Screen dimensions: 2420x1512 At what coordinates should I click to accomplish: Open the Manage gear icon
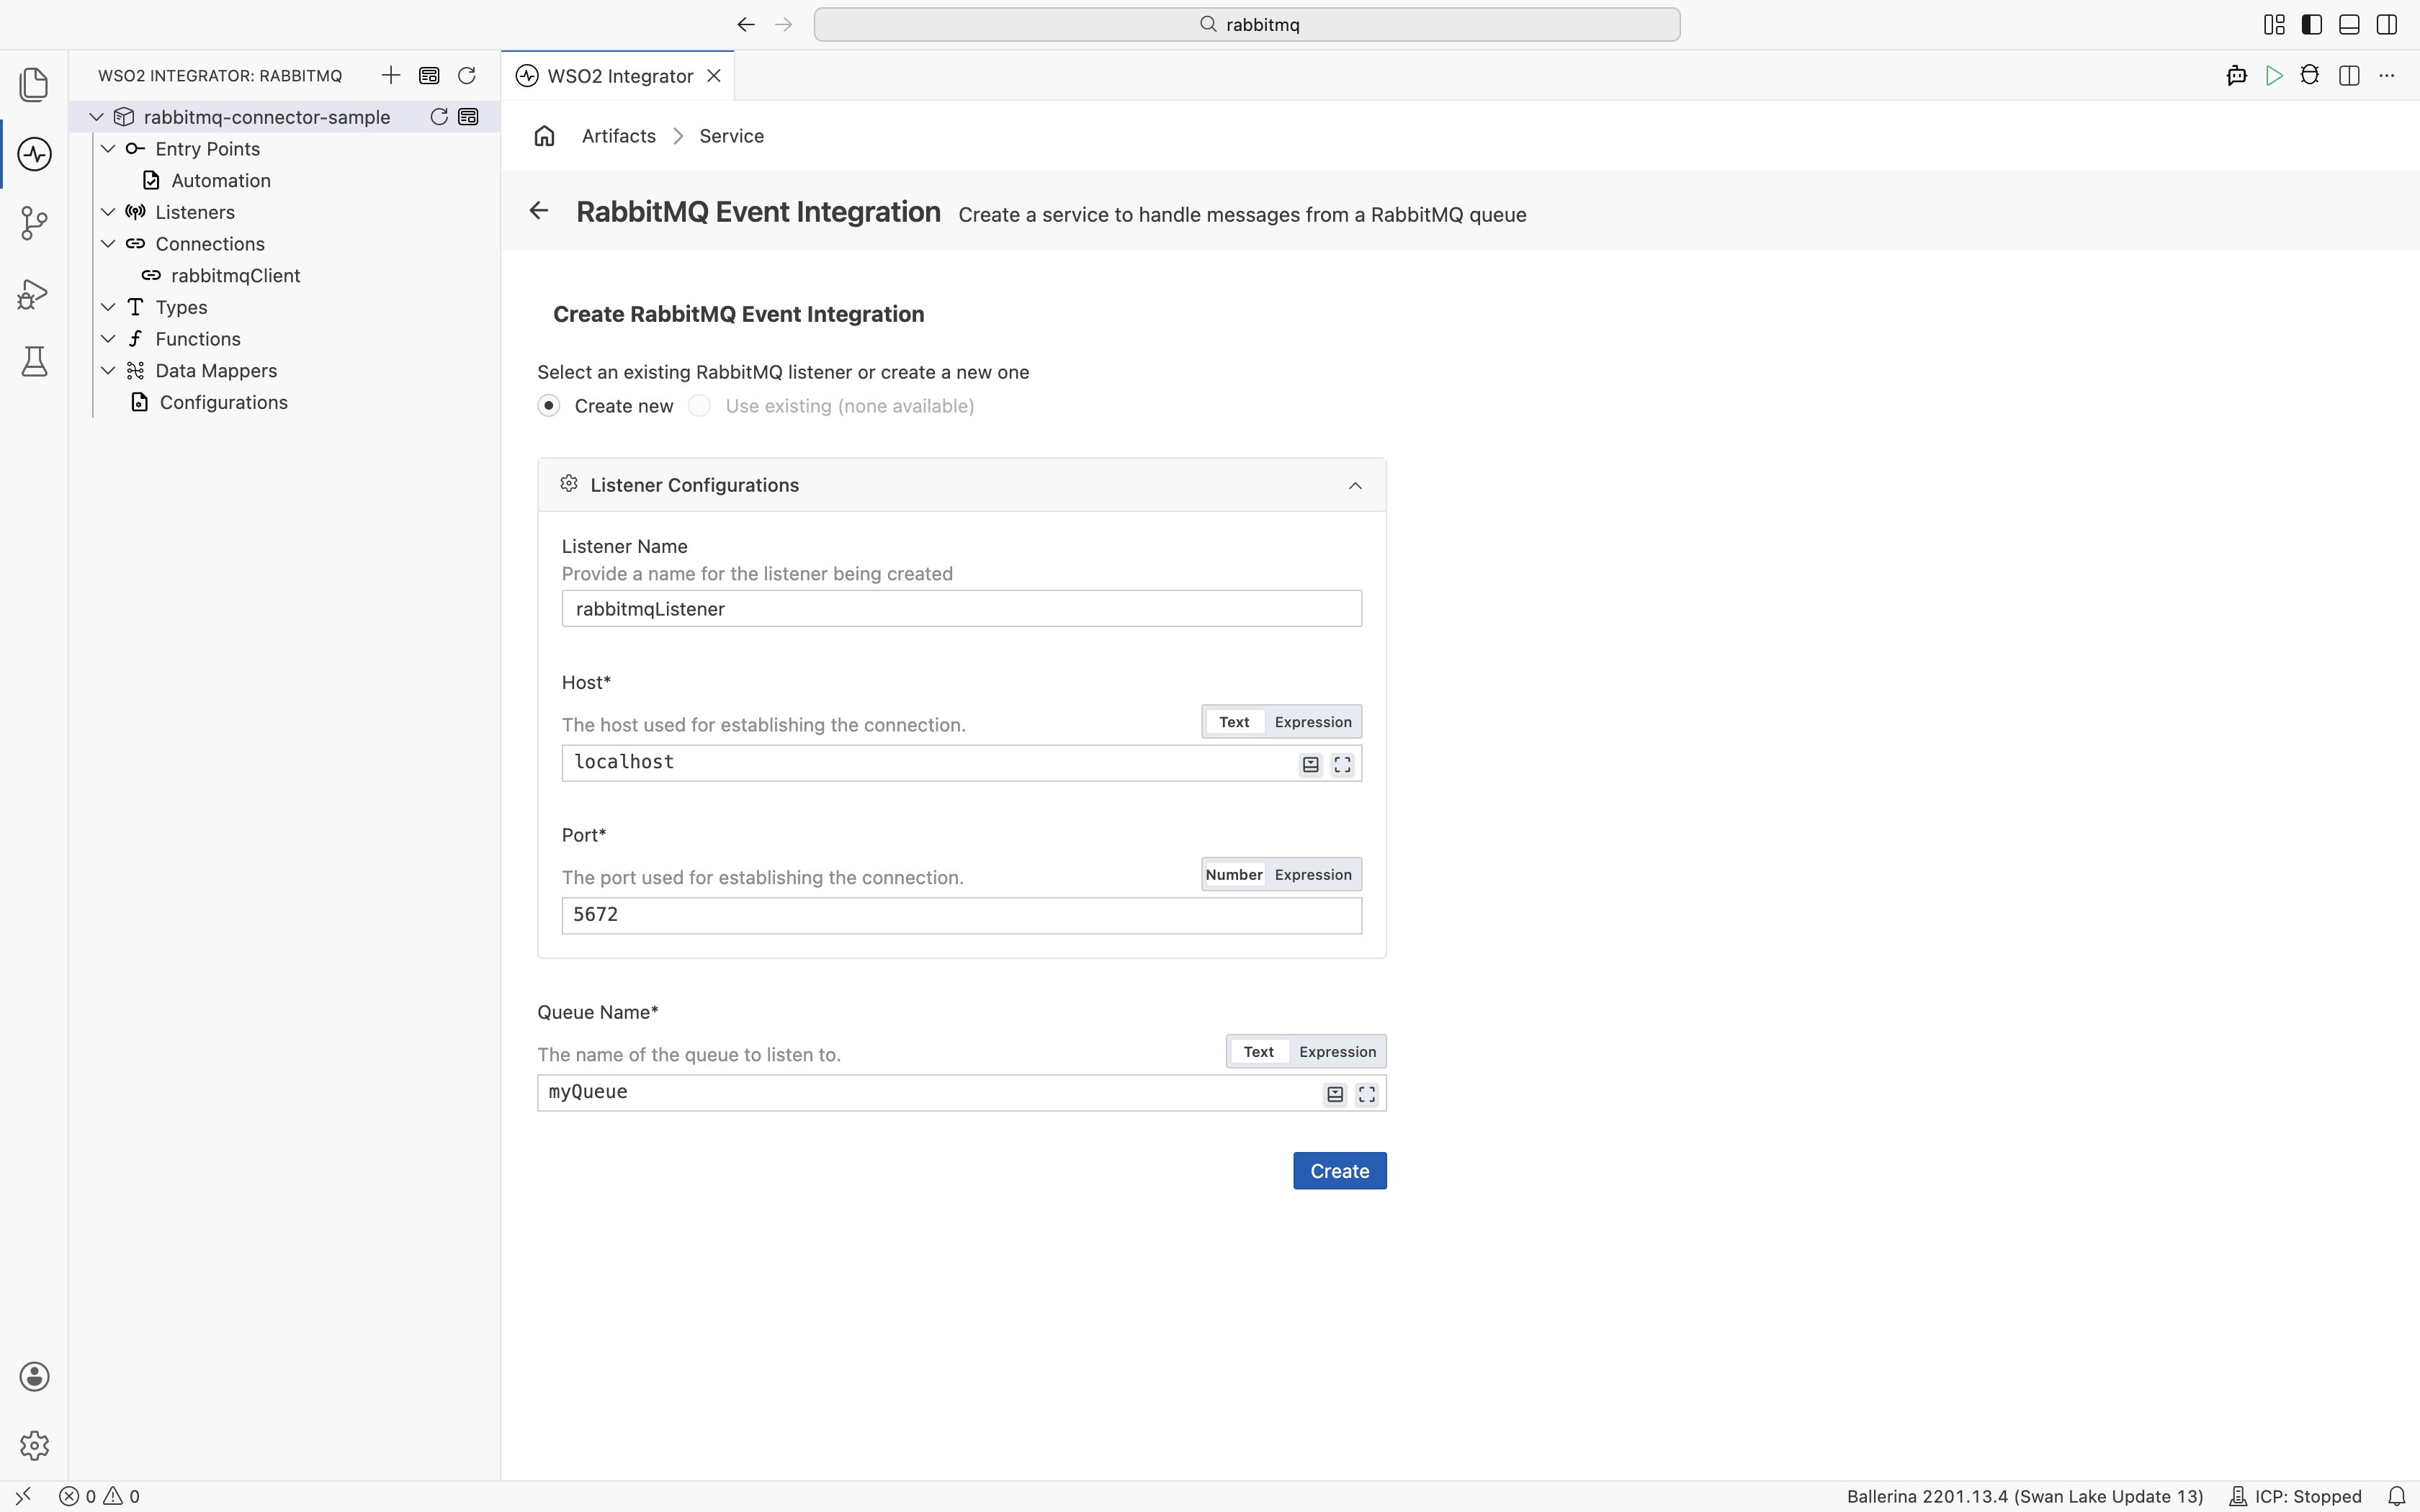coord(34,1445)
